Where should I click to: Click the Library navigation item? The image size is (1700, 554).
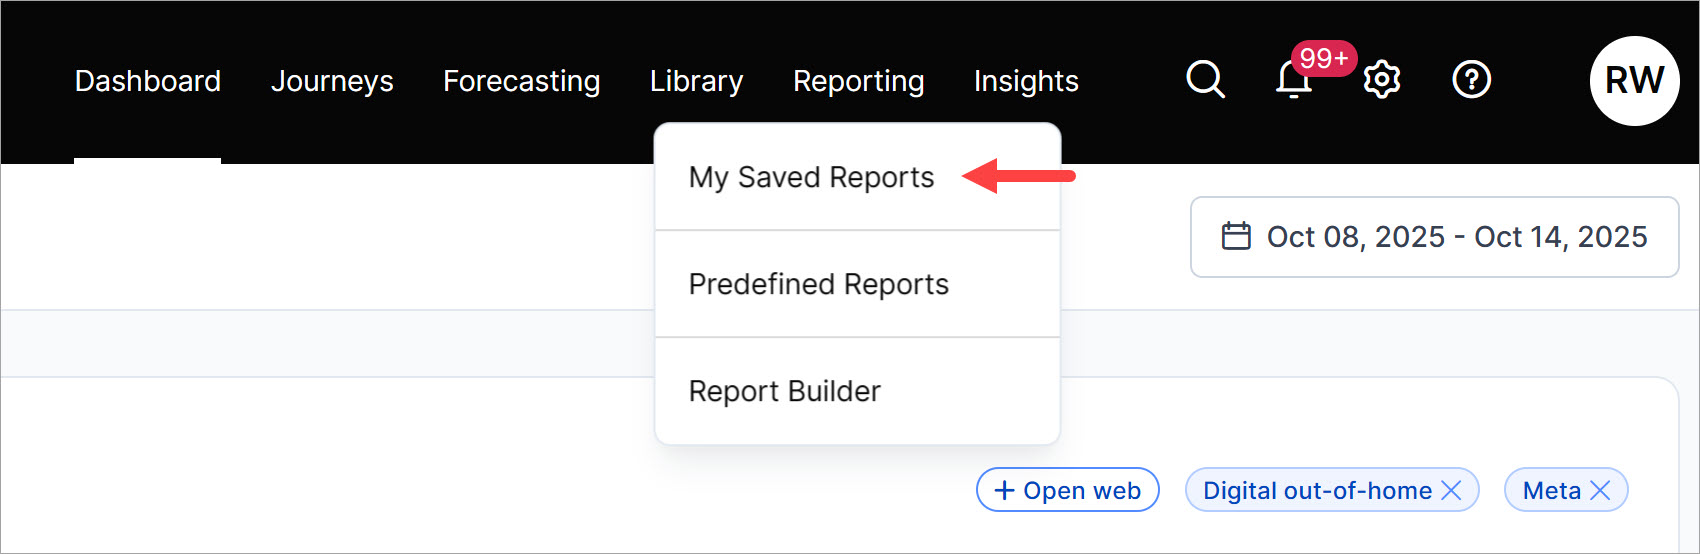point(696,81)
